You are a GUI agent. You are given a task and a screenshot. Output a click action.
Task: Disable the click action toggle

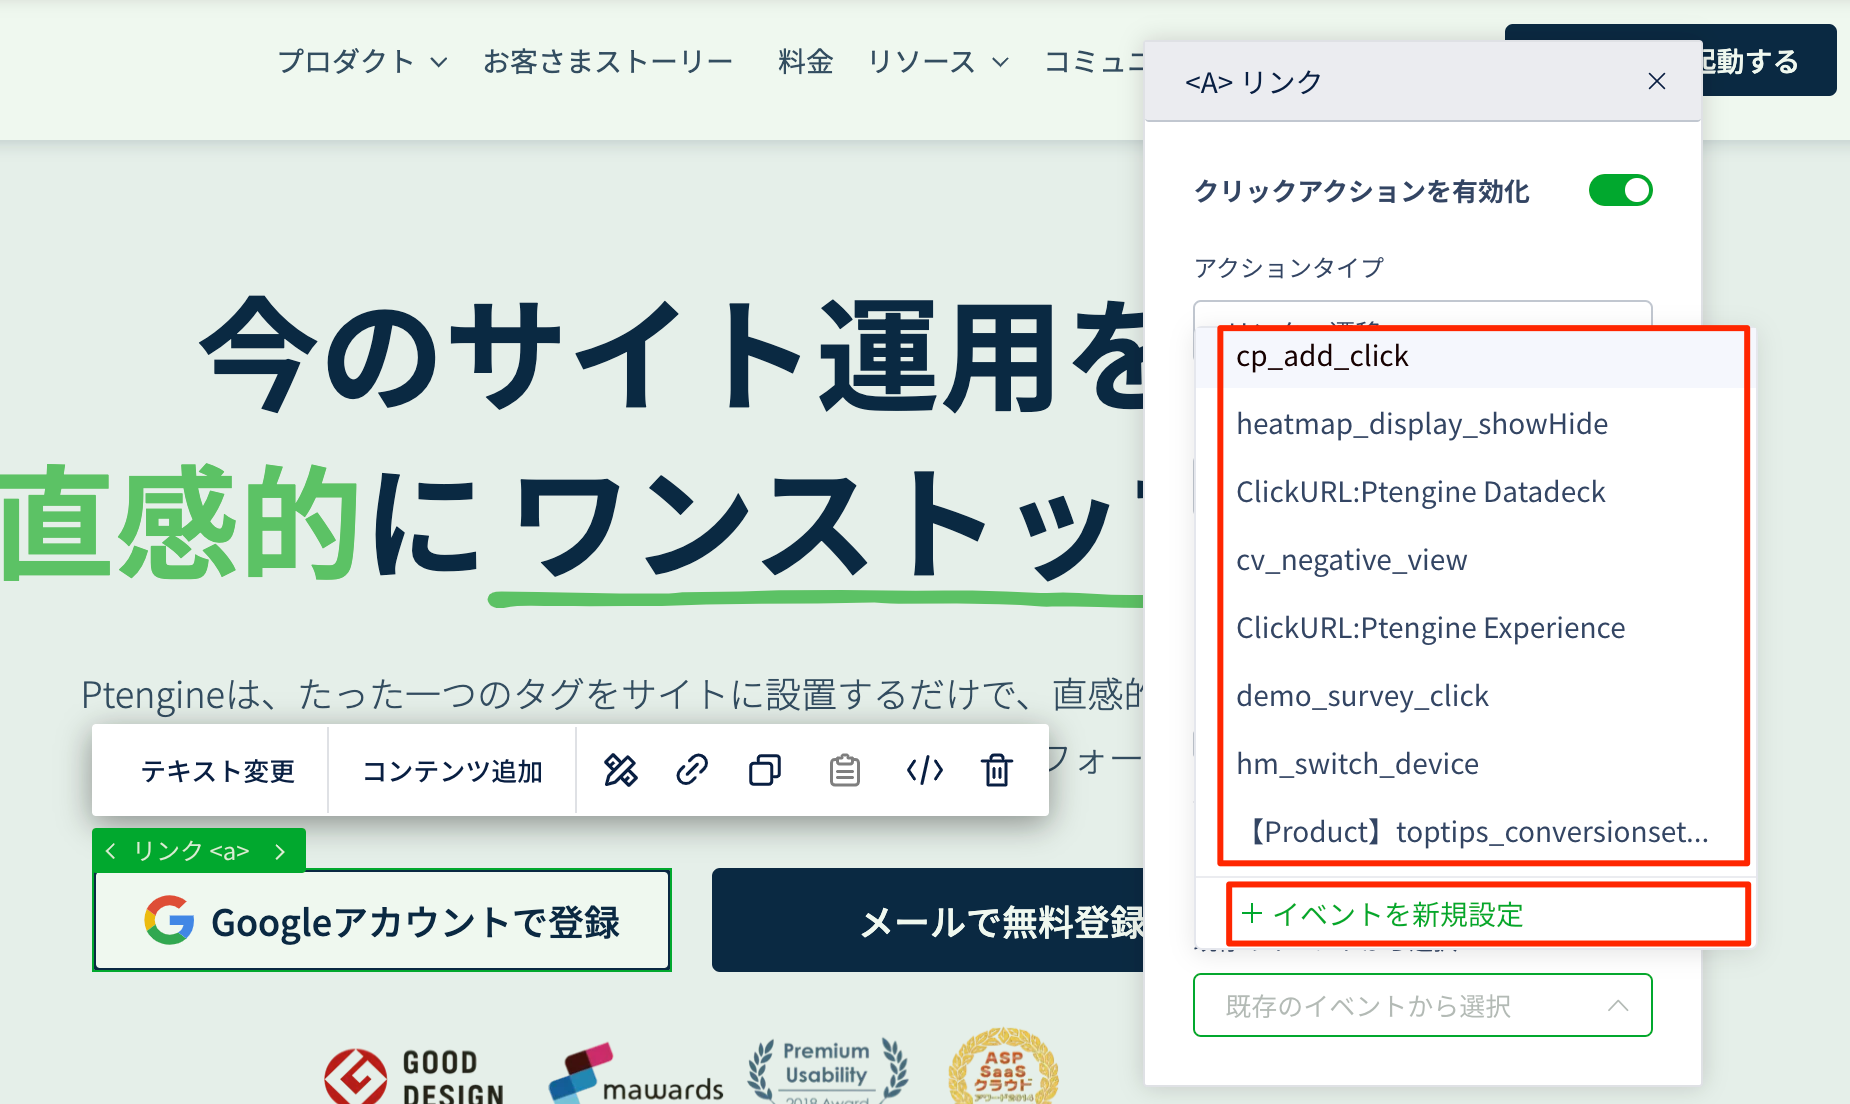[x=1620, y=190]
